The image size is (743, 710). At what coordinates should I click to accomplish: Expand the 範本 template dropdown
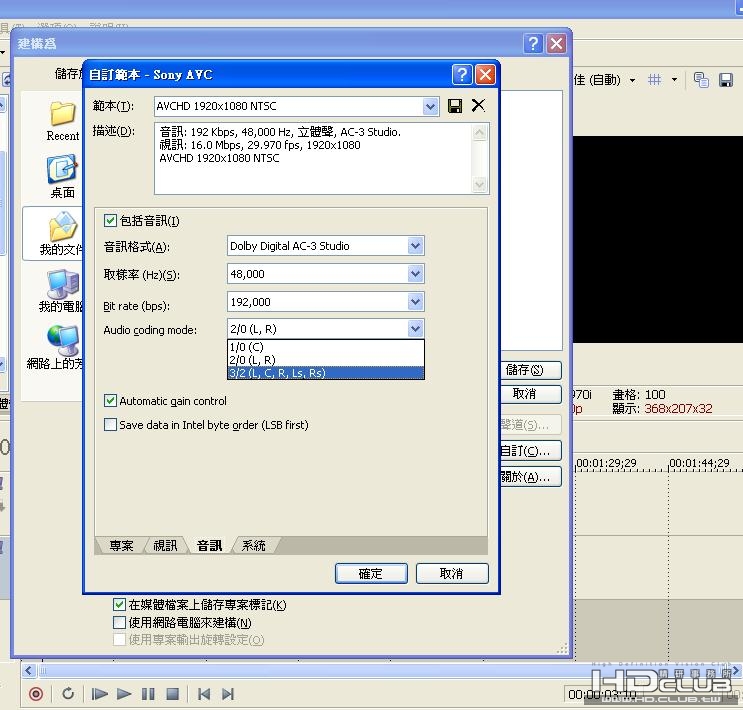point(430,106)
